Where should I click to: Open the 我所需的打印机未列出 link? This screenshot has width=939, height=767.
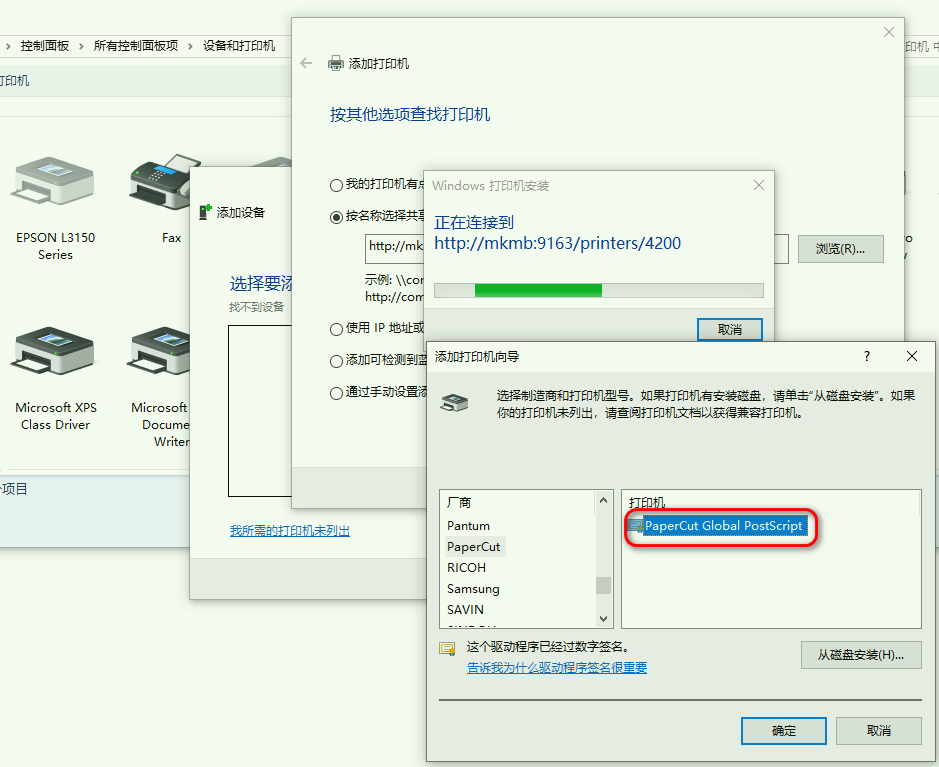coord(289,531)
